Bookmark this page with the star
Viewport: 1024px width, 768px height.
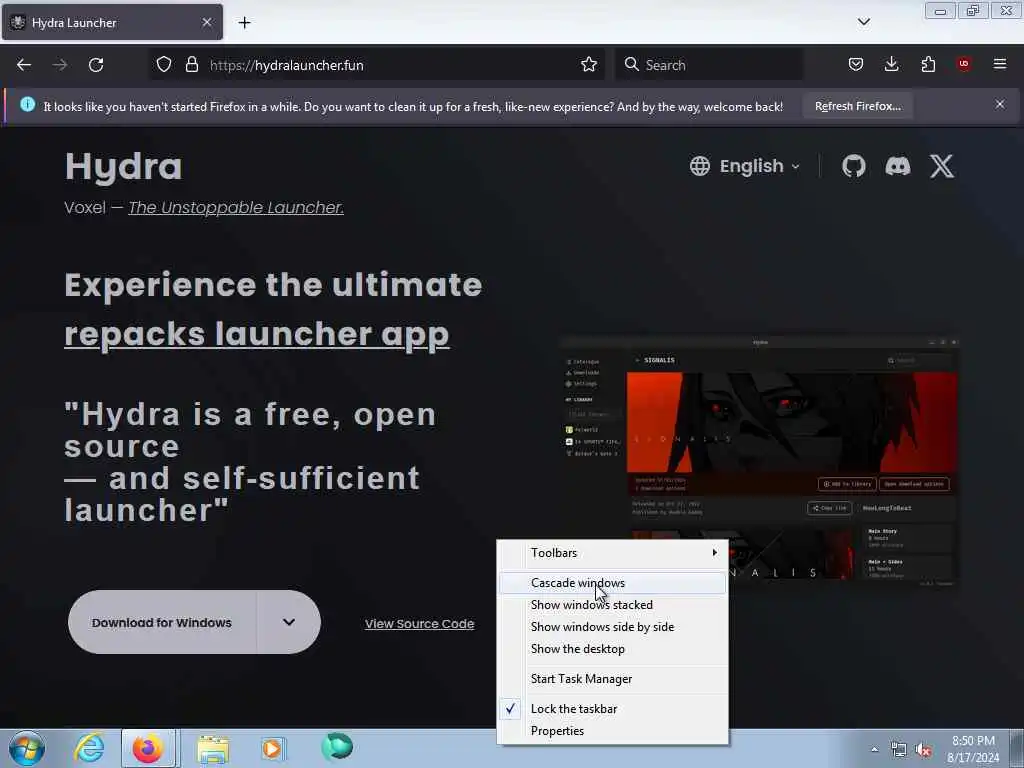click(x=589, y=65)
